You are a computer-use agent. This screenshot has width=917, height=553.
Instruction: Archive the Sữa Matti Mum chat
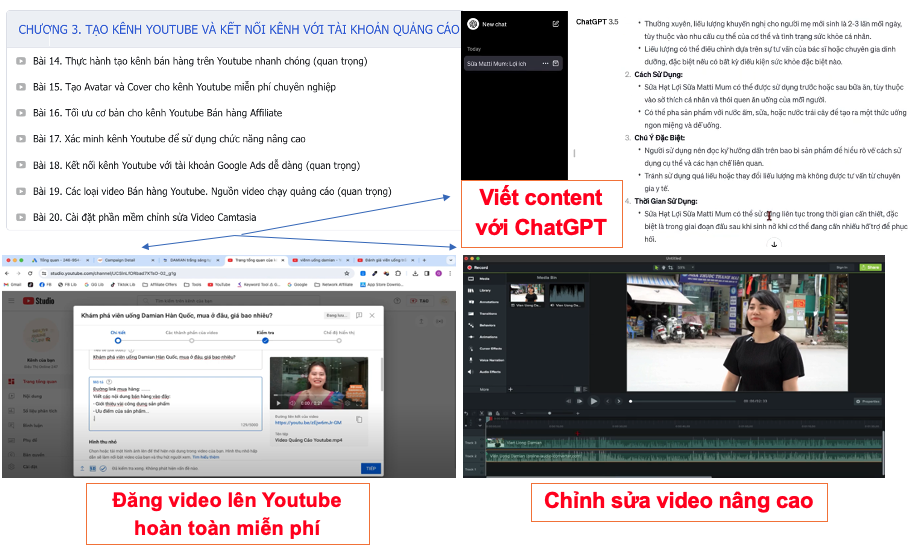pos(556,63)
